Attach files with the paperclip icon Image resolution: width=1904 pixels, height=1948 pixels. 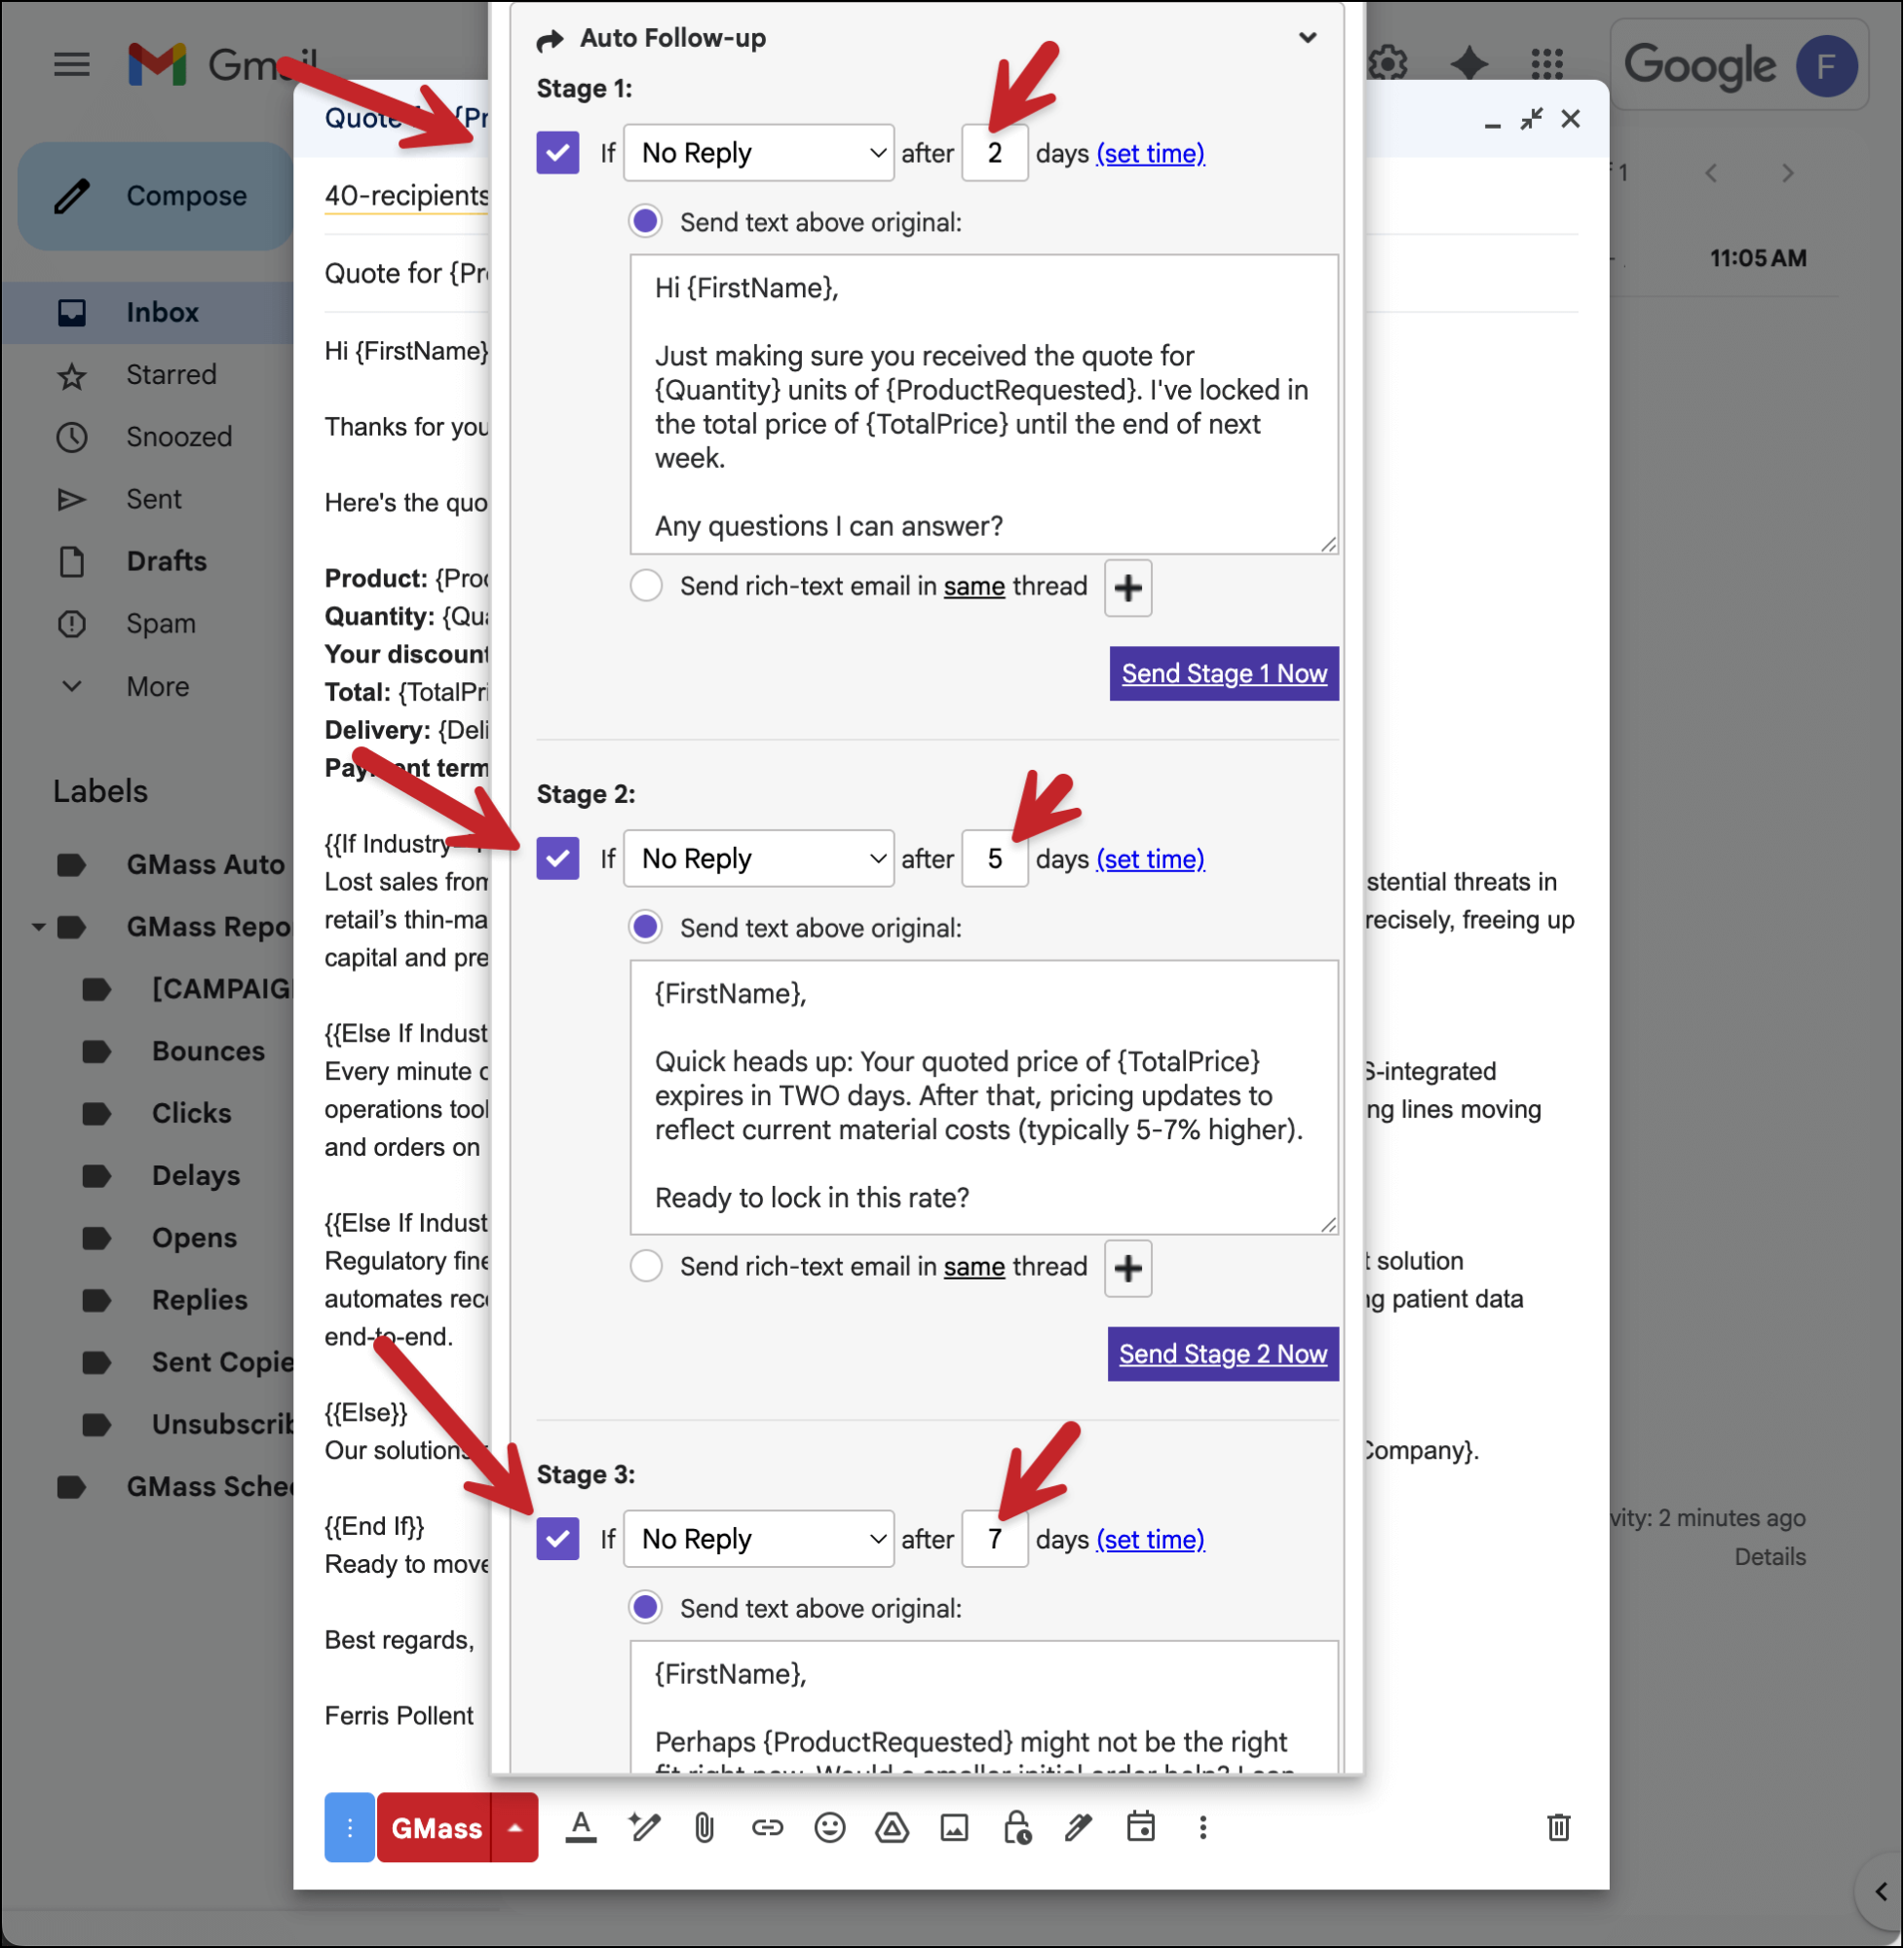705,1827
